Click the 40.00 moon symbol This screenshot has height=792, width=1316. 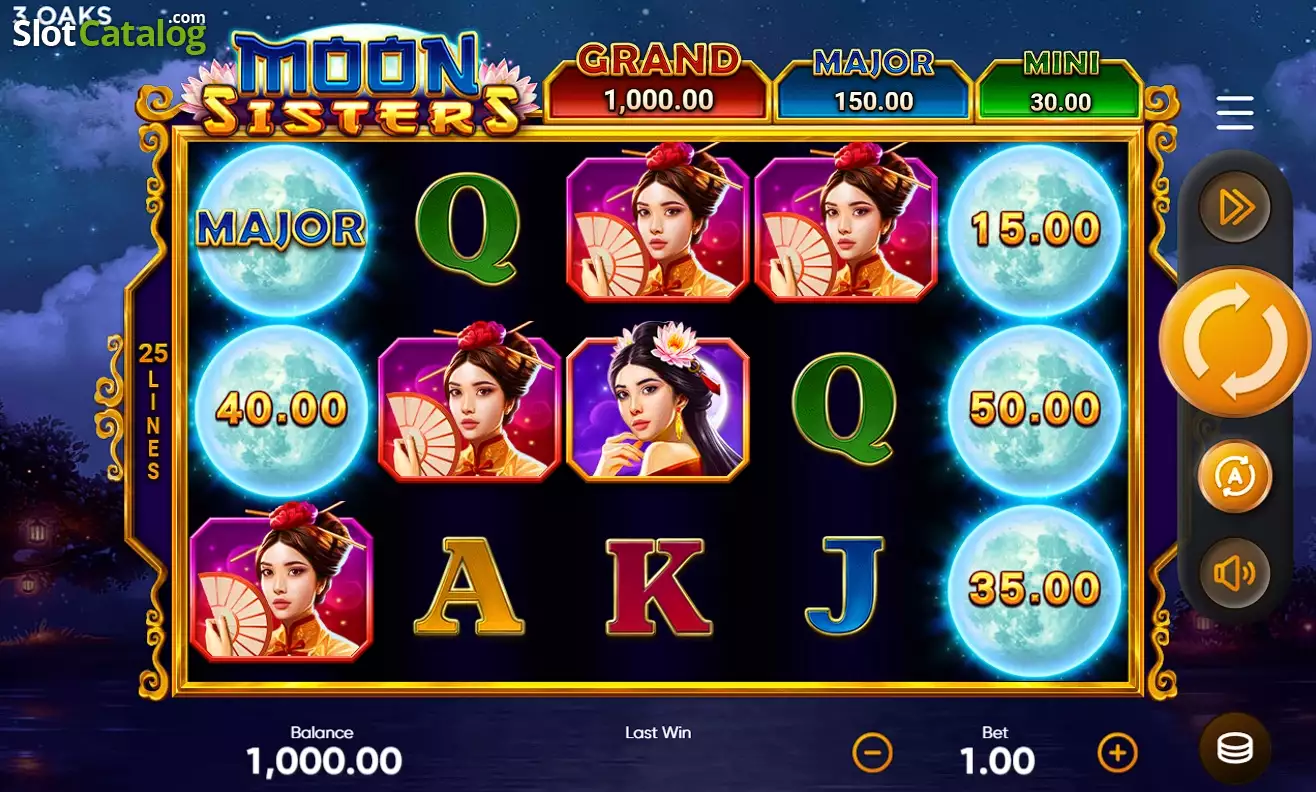pos(281,409)
